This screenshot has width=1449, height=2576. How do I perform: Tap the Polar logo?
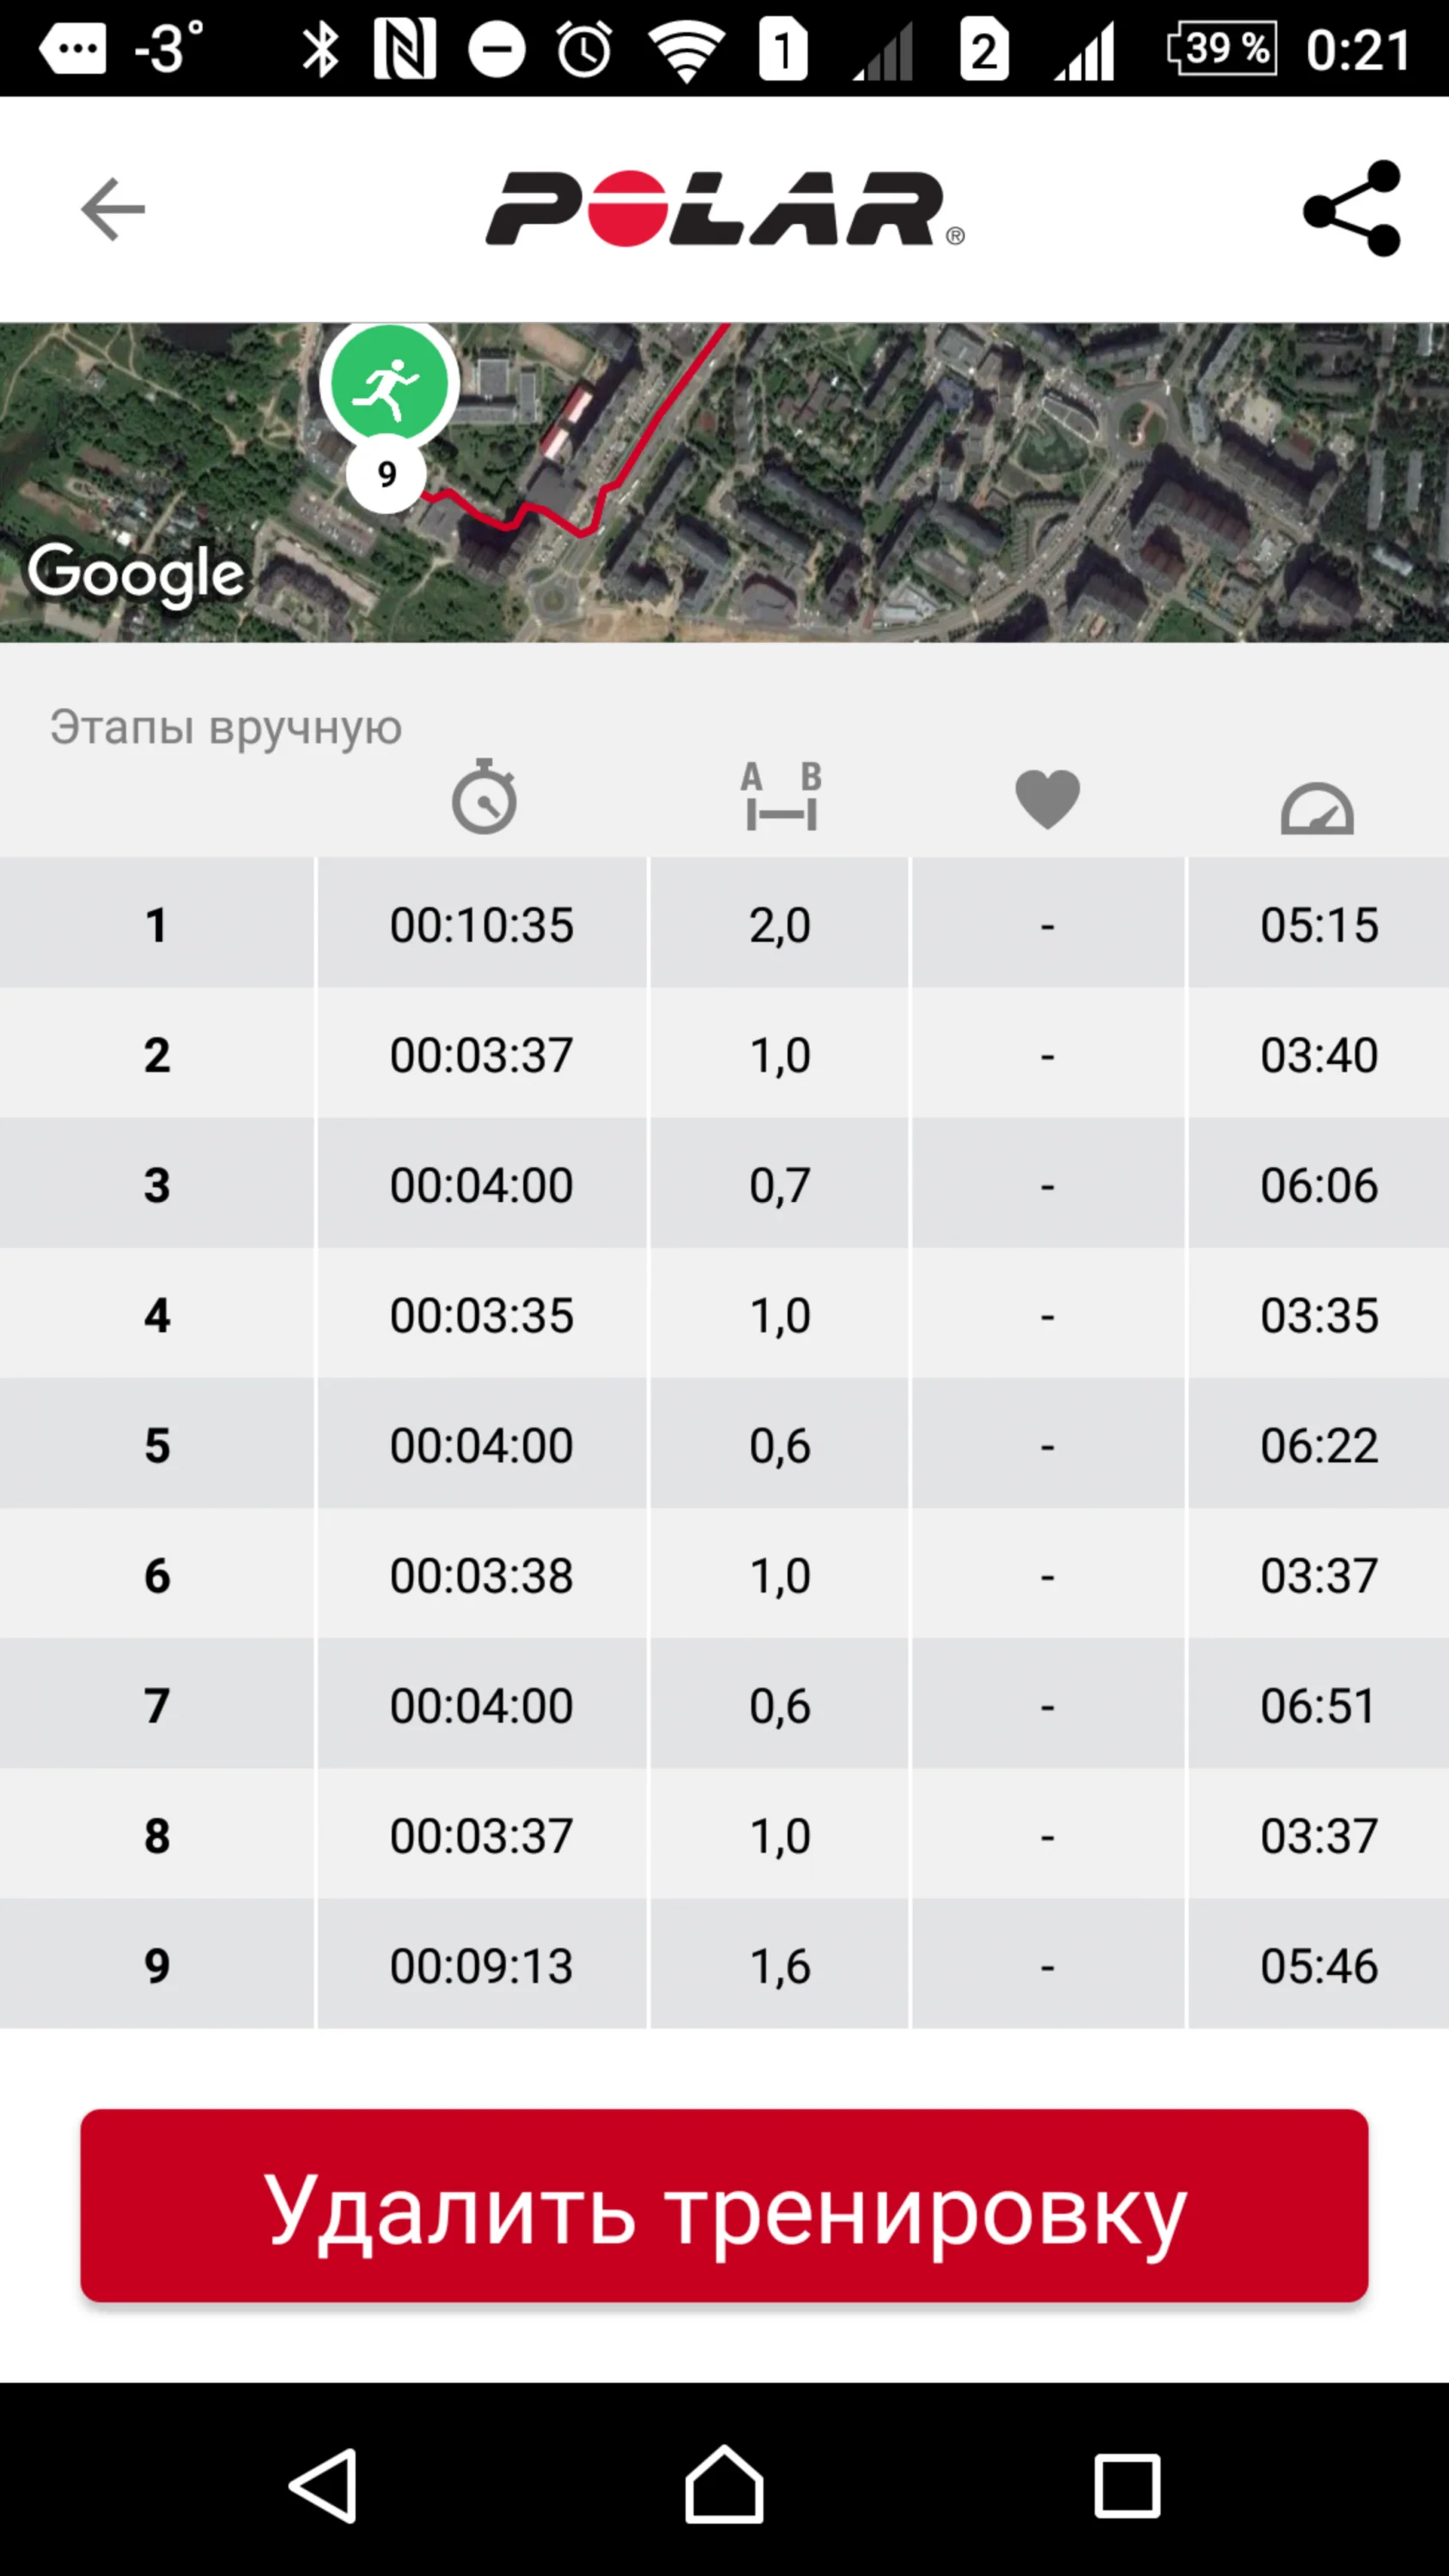[724, 209]
